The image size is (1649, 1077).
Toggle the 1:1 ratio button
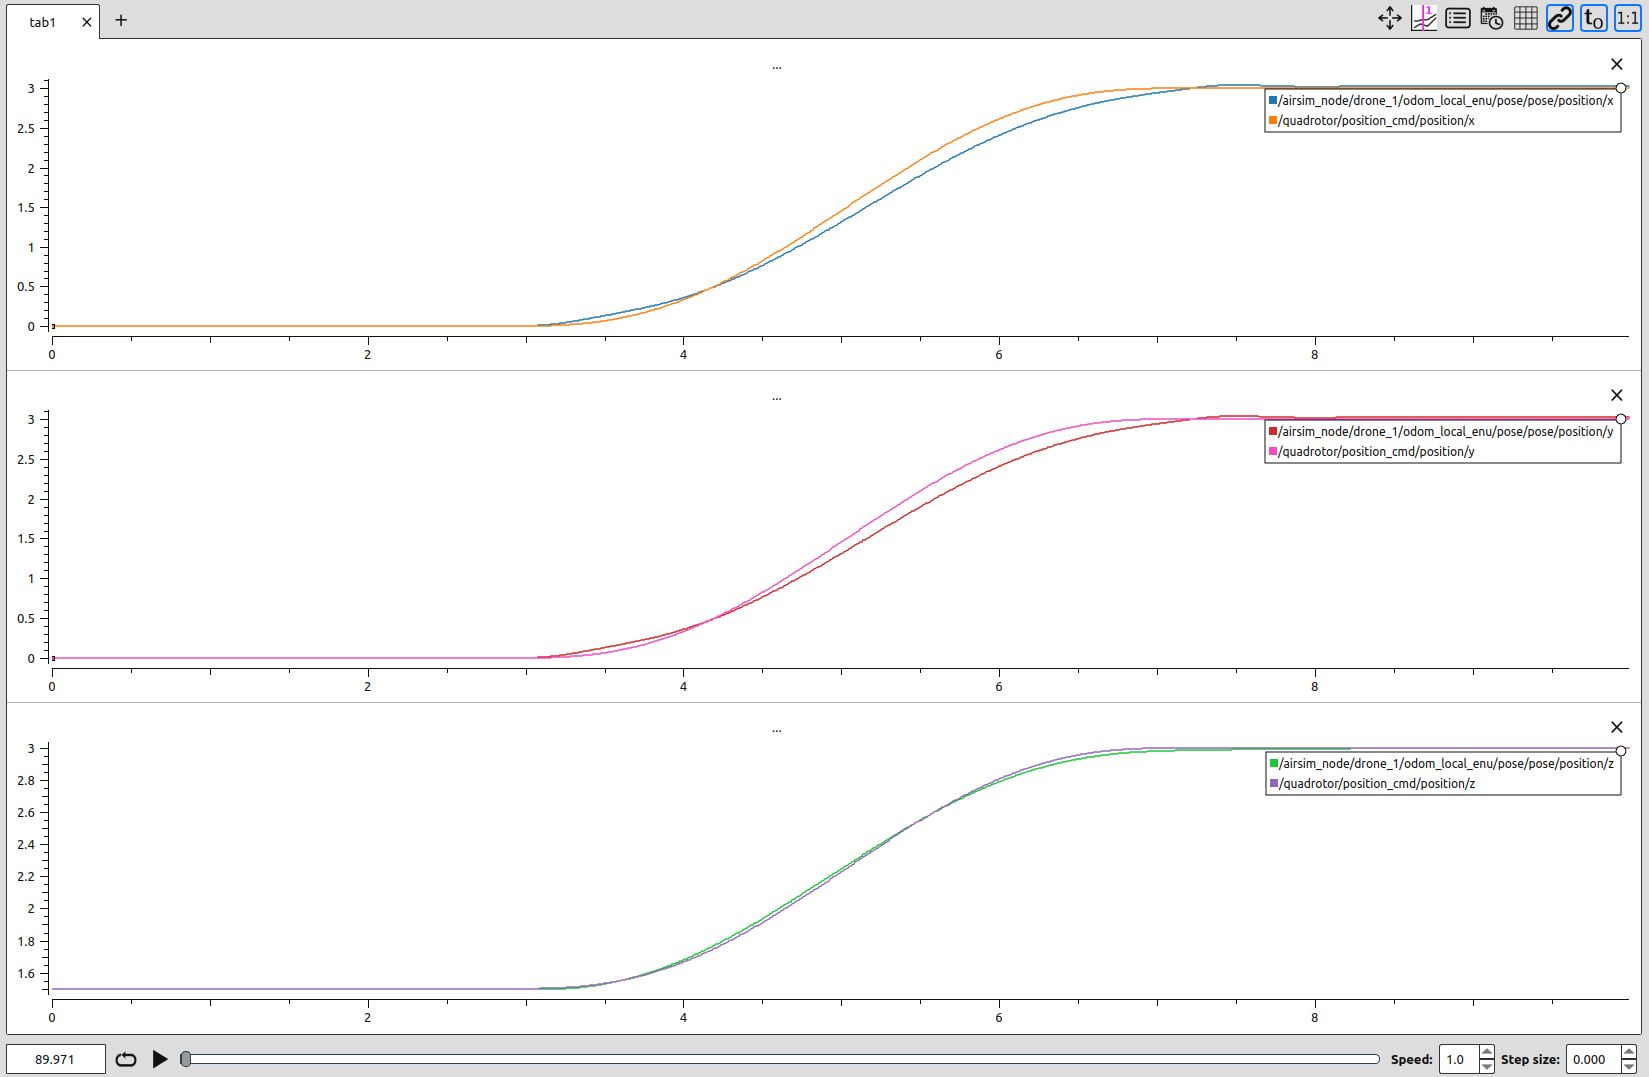[x=1628, y=18]
